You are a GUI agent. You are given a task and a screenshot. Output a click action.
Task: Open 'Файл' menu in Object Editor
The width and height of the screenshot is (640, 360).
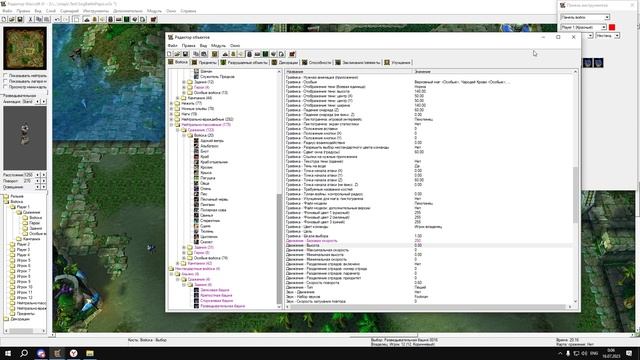172,46
